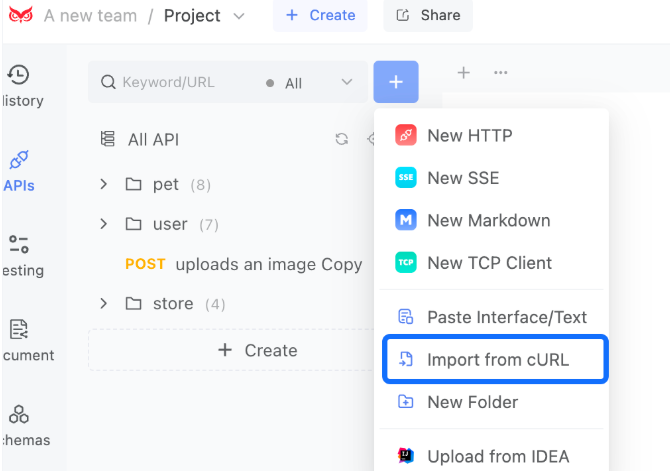670x471 pixels.
Task: Select New TCP Client menu entry
Action: pyautogui.click(x=491, y=263)
